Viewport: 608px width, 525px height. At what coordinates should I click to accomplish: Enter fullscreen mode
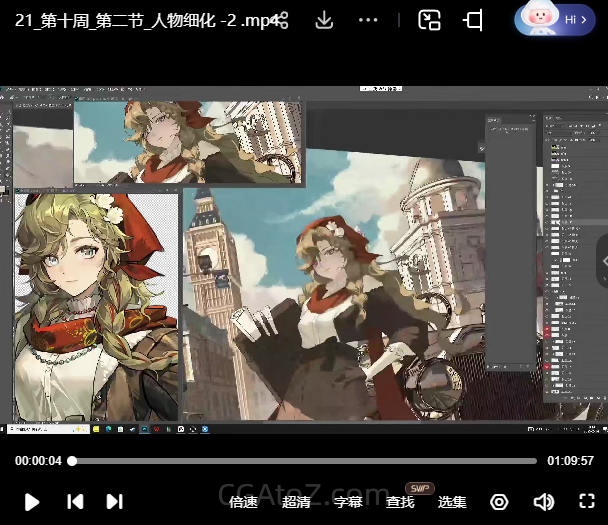tap(587, 502)
